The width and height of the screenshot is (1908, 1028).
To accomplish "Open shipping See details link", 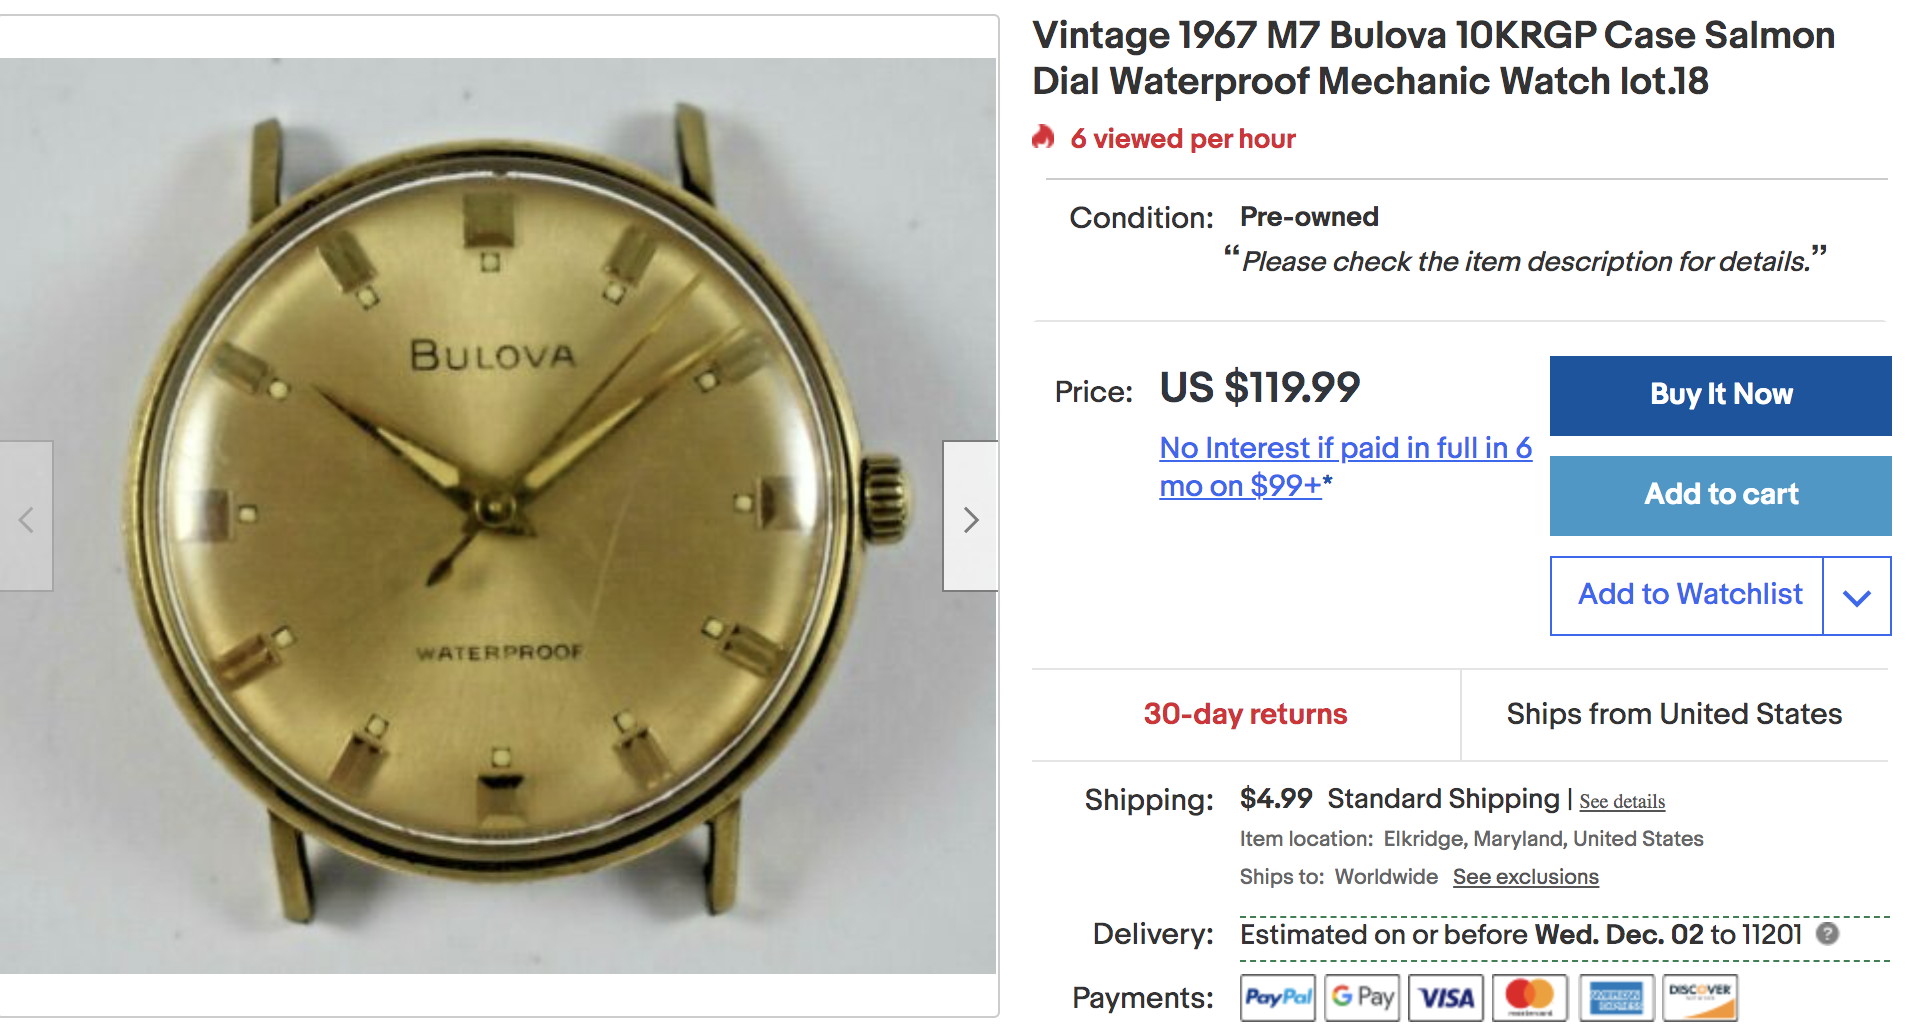I will pos(1622,802).
